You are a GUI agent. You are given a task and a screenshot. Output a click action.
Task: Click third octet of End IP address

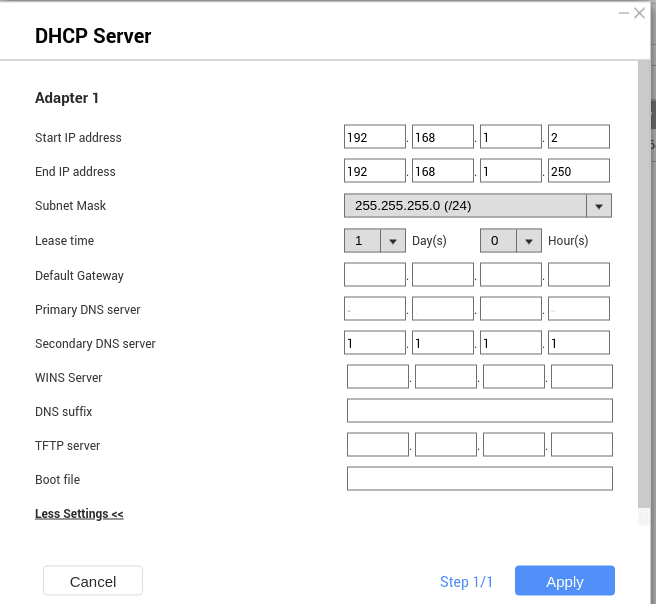pyautogui.click(x=510, y=170)
